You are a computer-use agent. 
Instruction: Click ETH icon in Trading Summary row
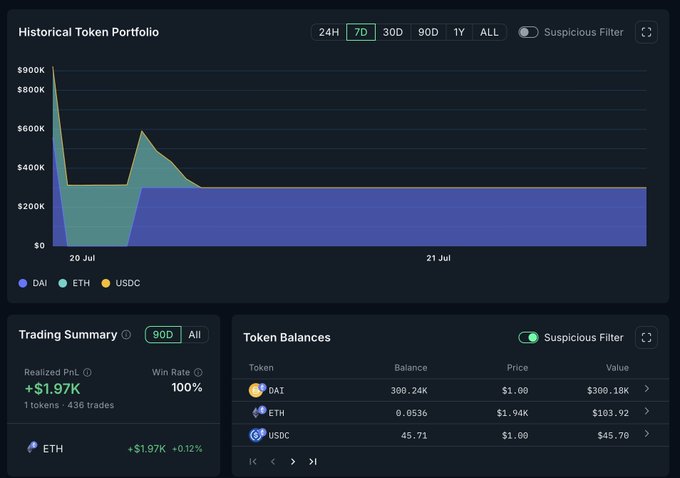[32, 447]
